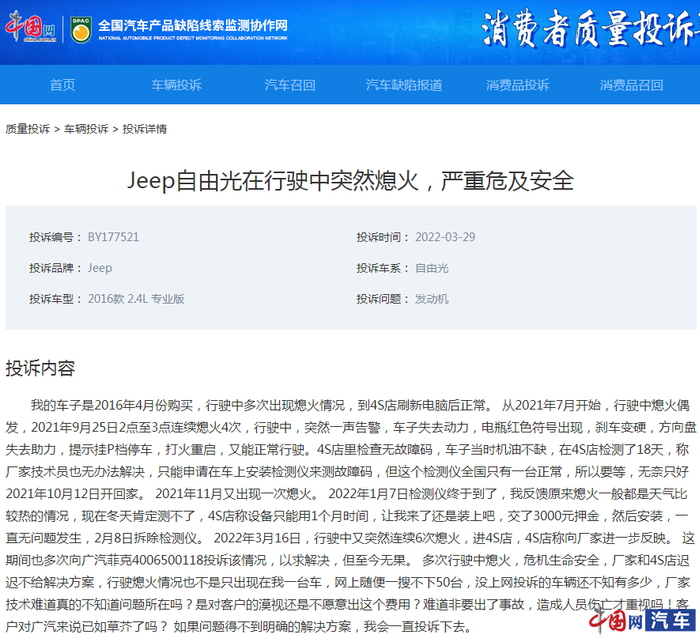
Task: Open 消费品投诉 in the navigation bar
Action: [518, 85]
